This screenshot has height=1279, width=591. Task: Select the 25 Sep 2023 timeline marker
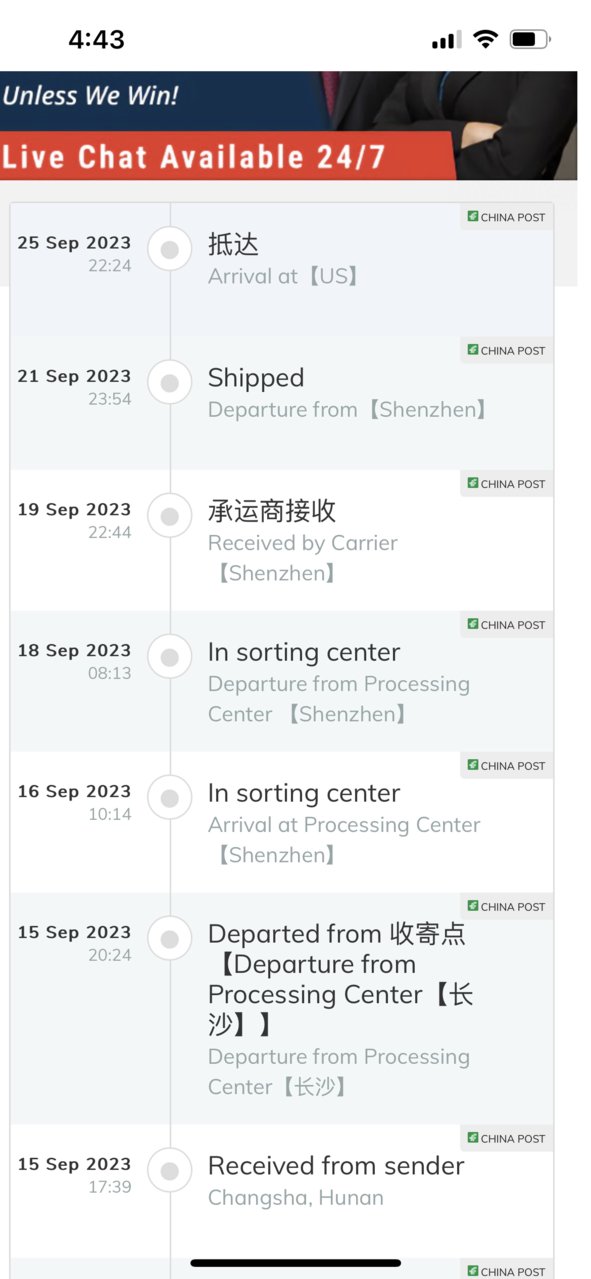[x=170, y=249]
